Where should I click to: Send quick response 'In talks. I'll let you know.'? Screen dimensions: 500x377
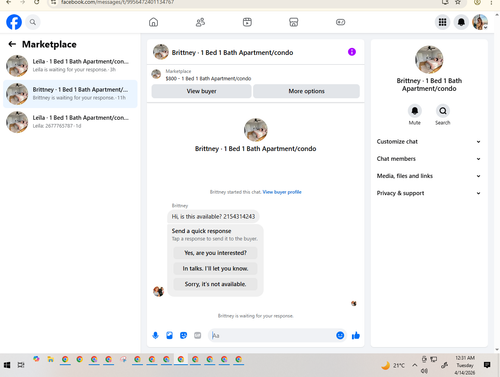(215, 268)
